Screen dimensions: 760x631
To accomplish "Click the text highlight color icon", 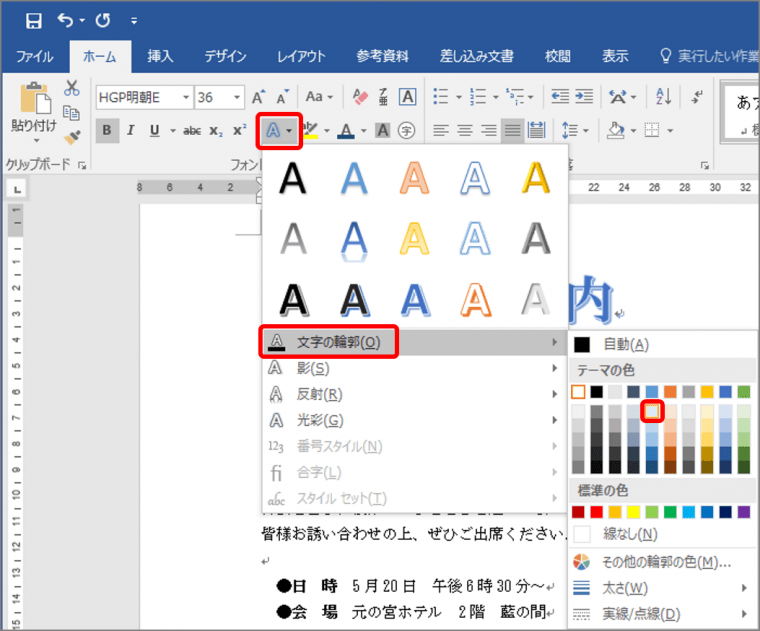I will (310, 130).
